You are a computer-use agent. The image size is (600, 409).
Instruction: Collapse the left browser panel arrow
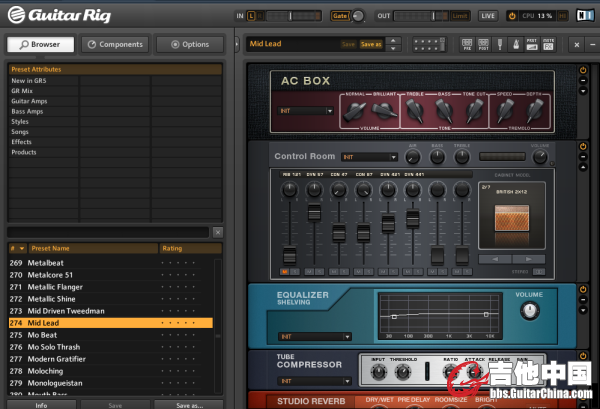(237, 44)
